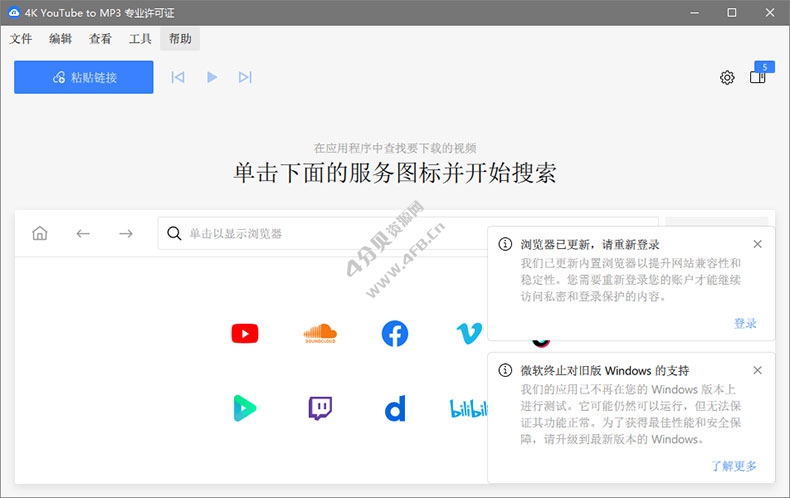Open the settings gear icon
The width and height of the screenshot is (790, 498).
coord(727,78)
